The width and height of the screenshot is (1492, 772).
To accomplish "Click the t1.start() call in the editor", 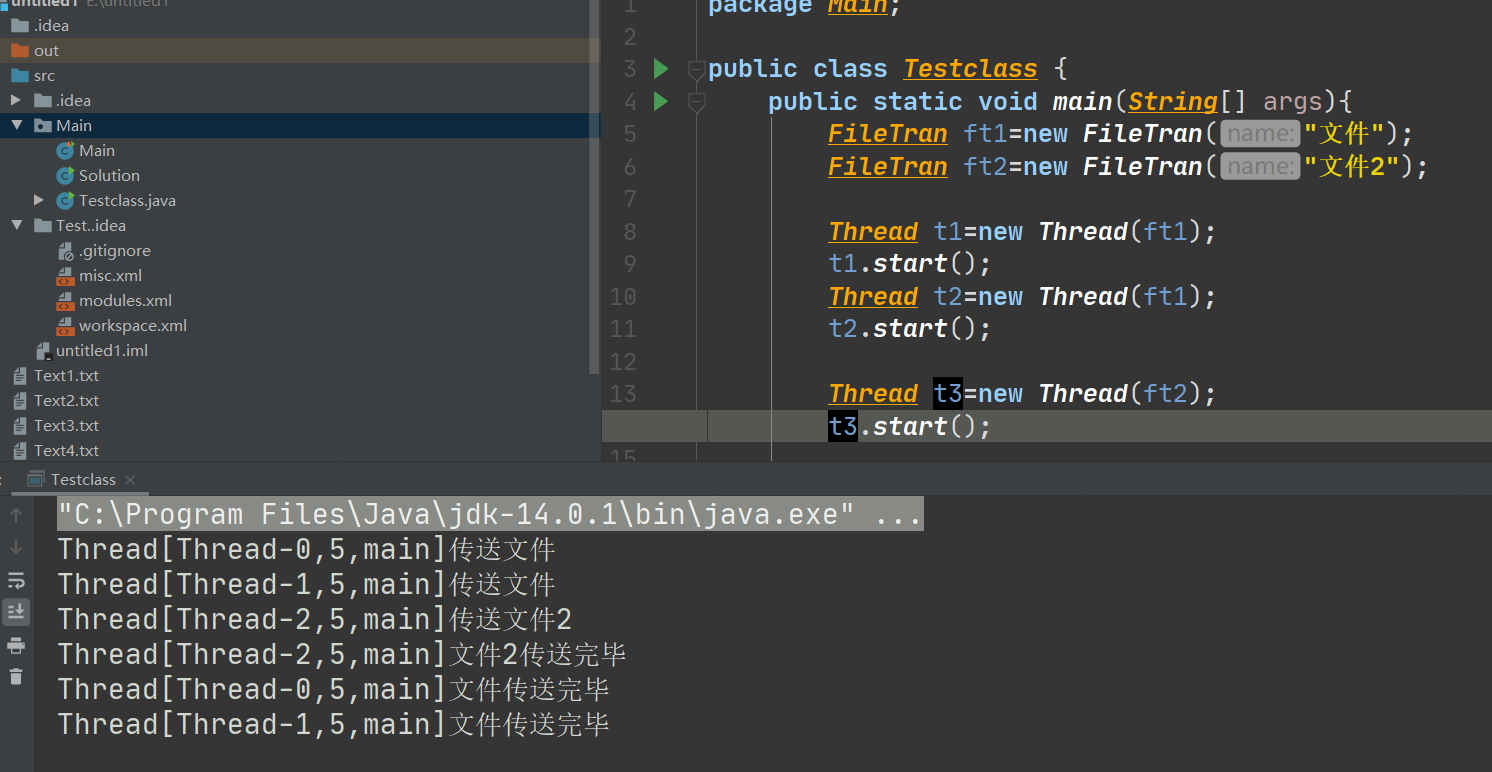I will (x=910, y=264).
